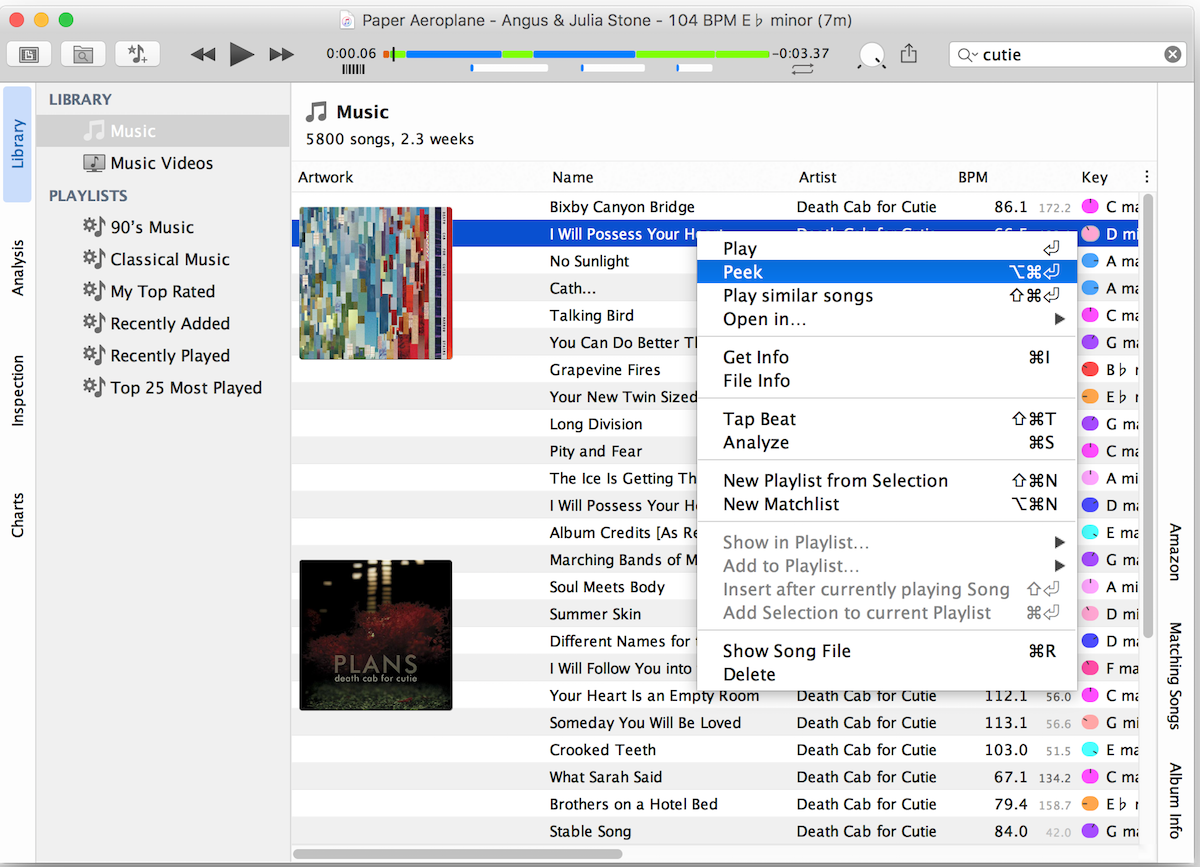
Task: Click the key color dot for Crooked Teeth
Action: tap(1090, 750)
